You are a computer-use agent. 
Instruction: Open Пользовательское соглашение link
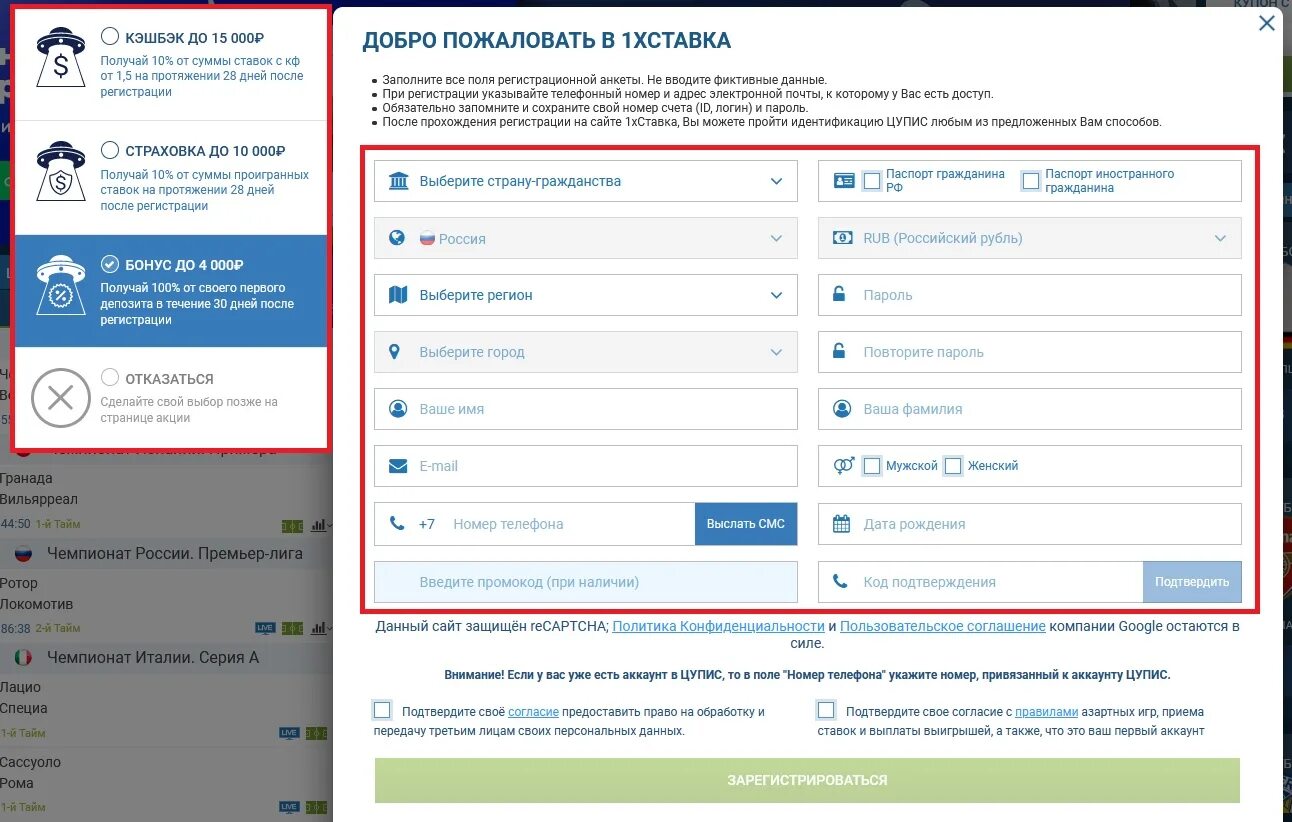943,626
